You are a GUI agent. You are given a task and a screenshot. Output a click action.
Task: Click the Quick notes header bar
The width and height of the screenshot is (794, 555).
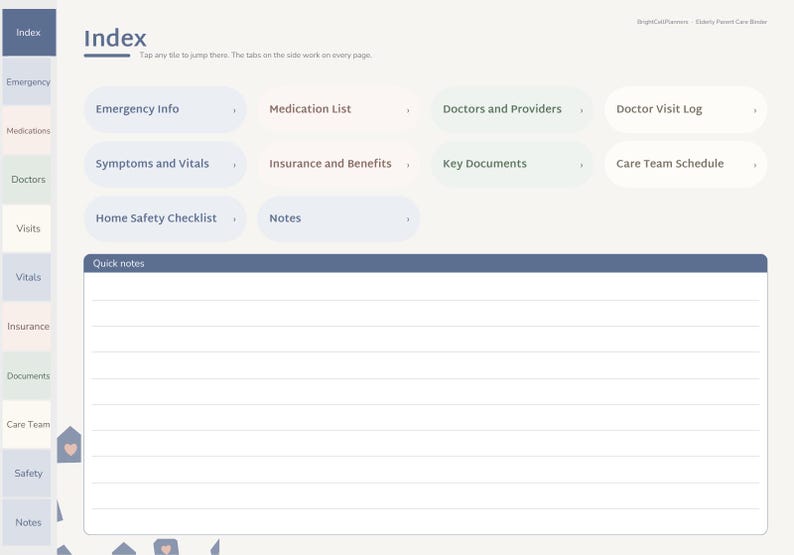coord(425,263)
